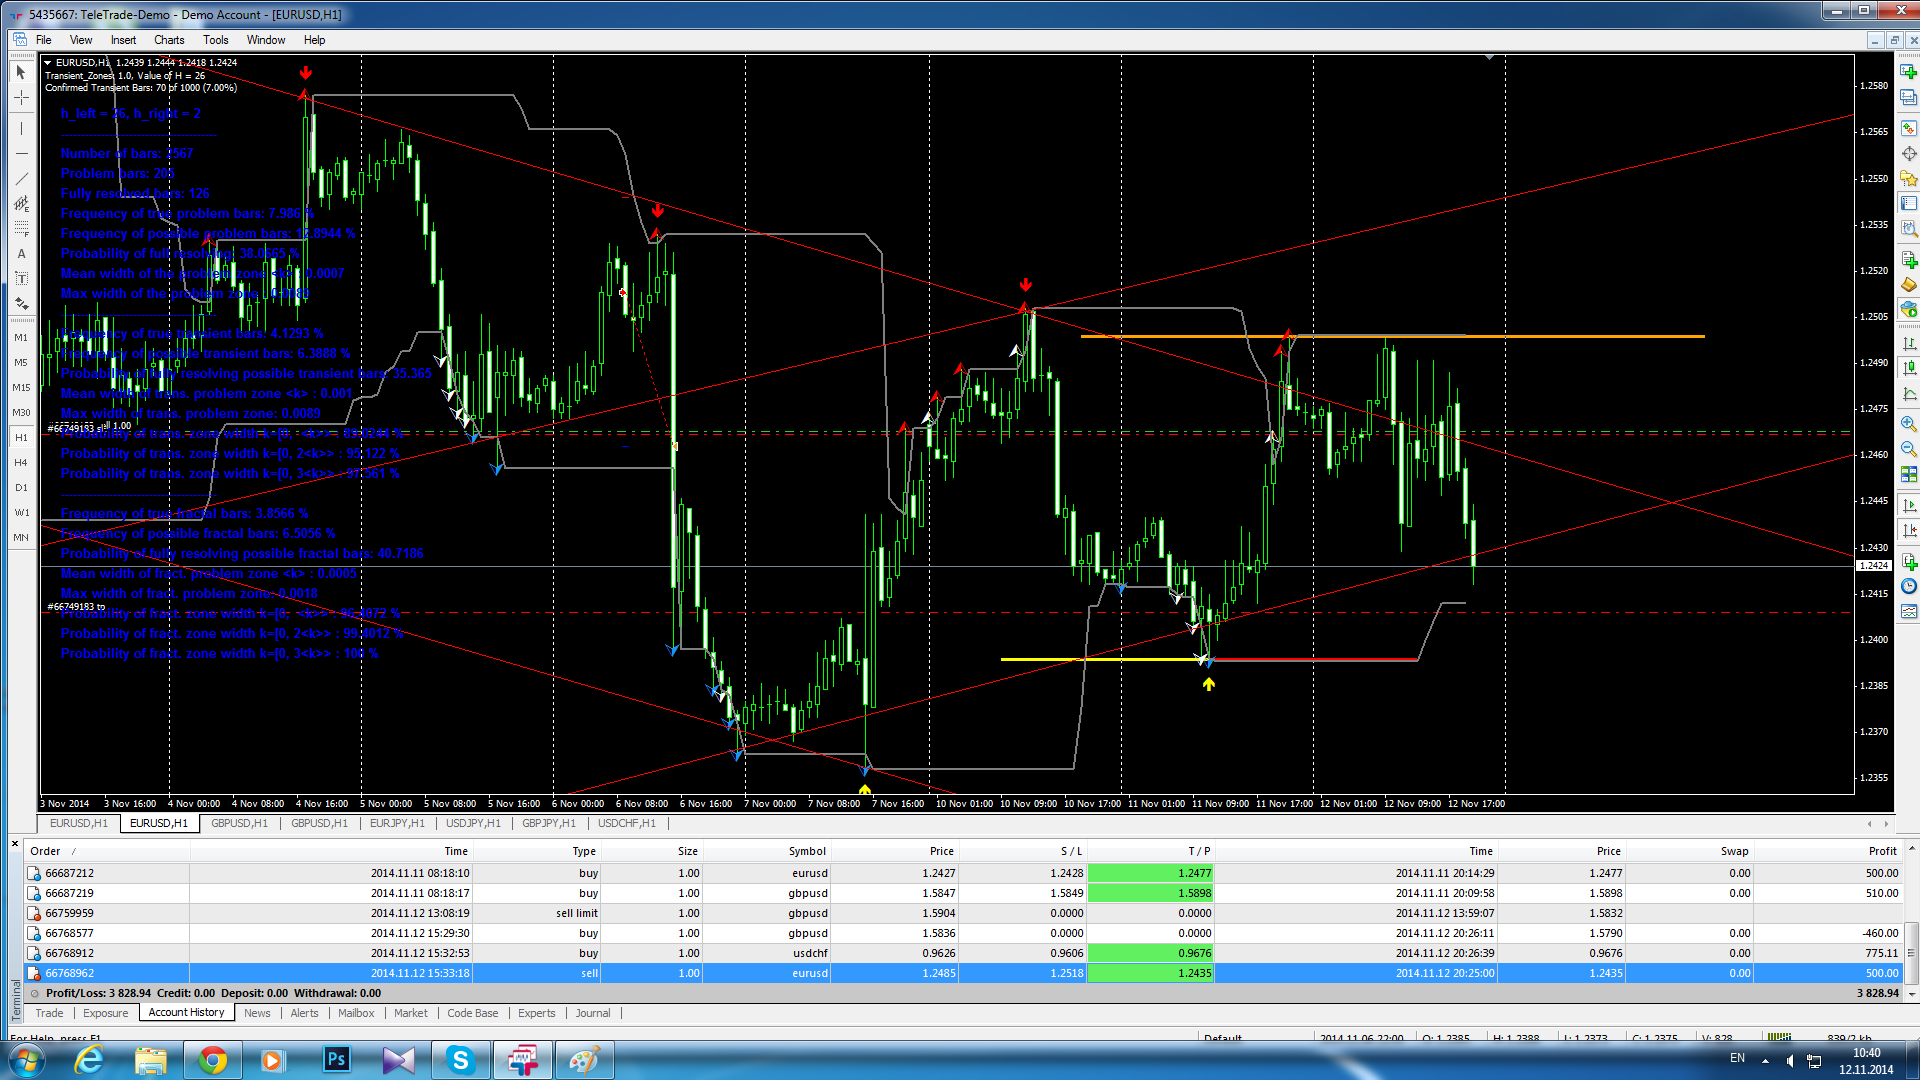Switch to bar chart display icon

[1908, 343]
